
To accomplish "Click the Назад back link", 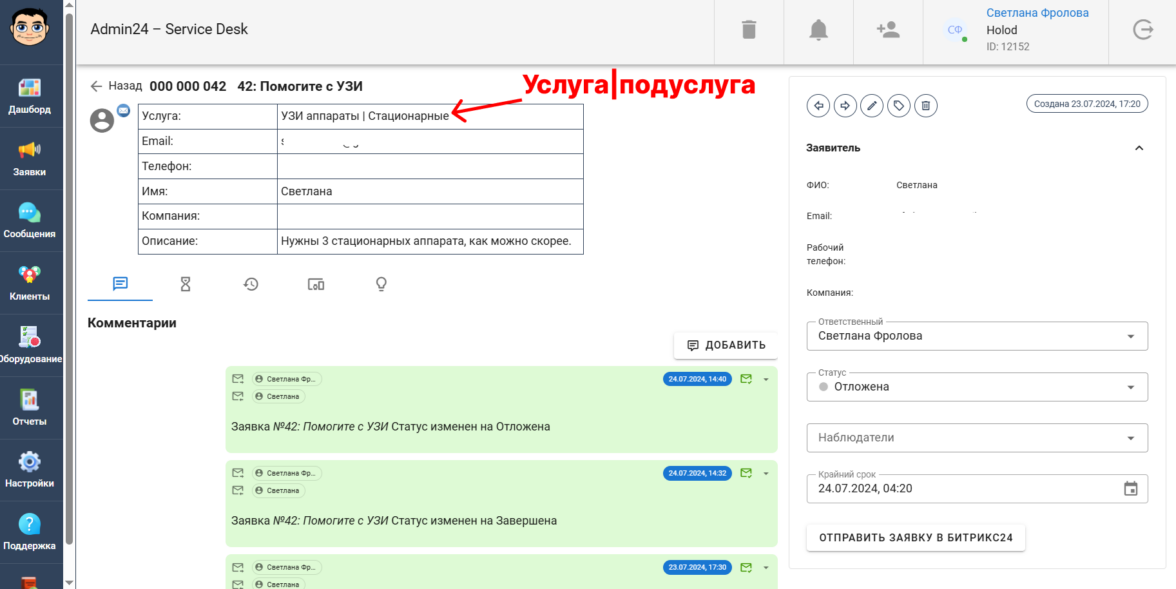I will tap(116, 86).
